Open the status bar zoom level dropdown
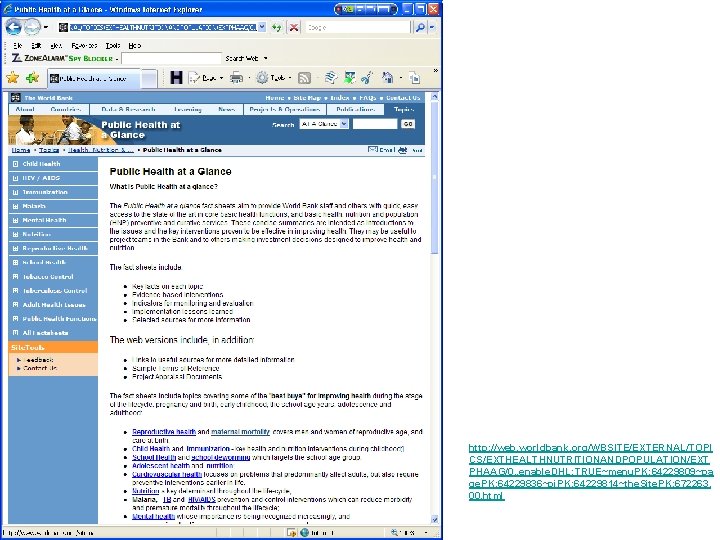 point(426,533)
